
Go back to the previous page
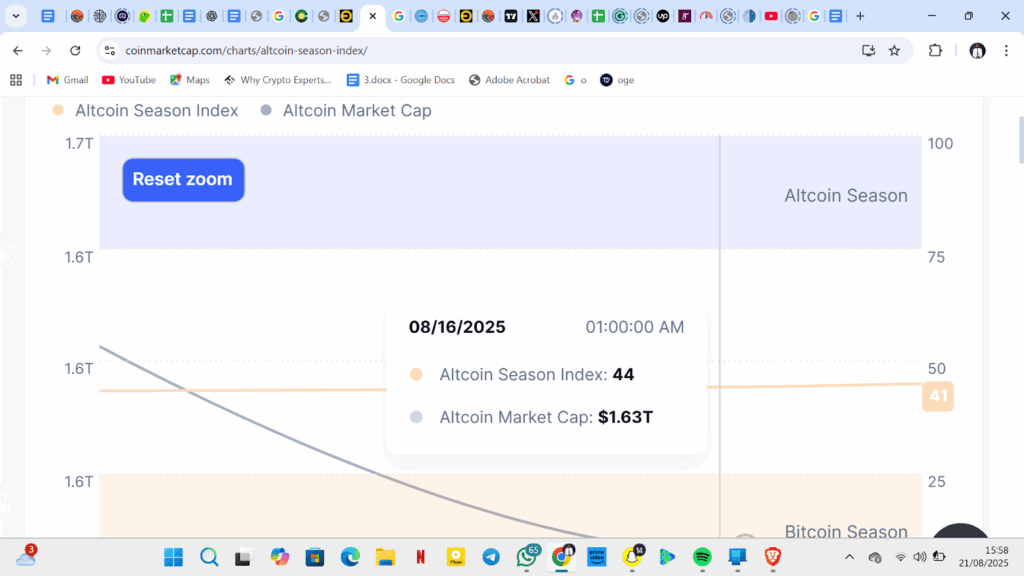18,50
